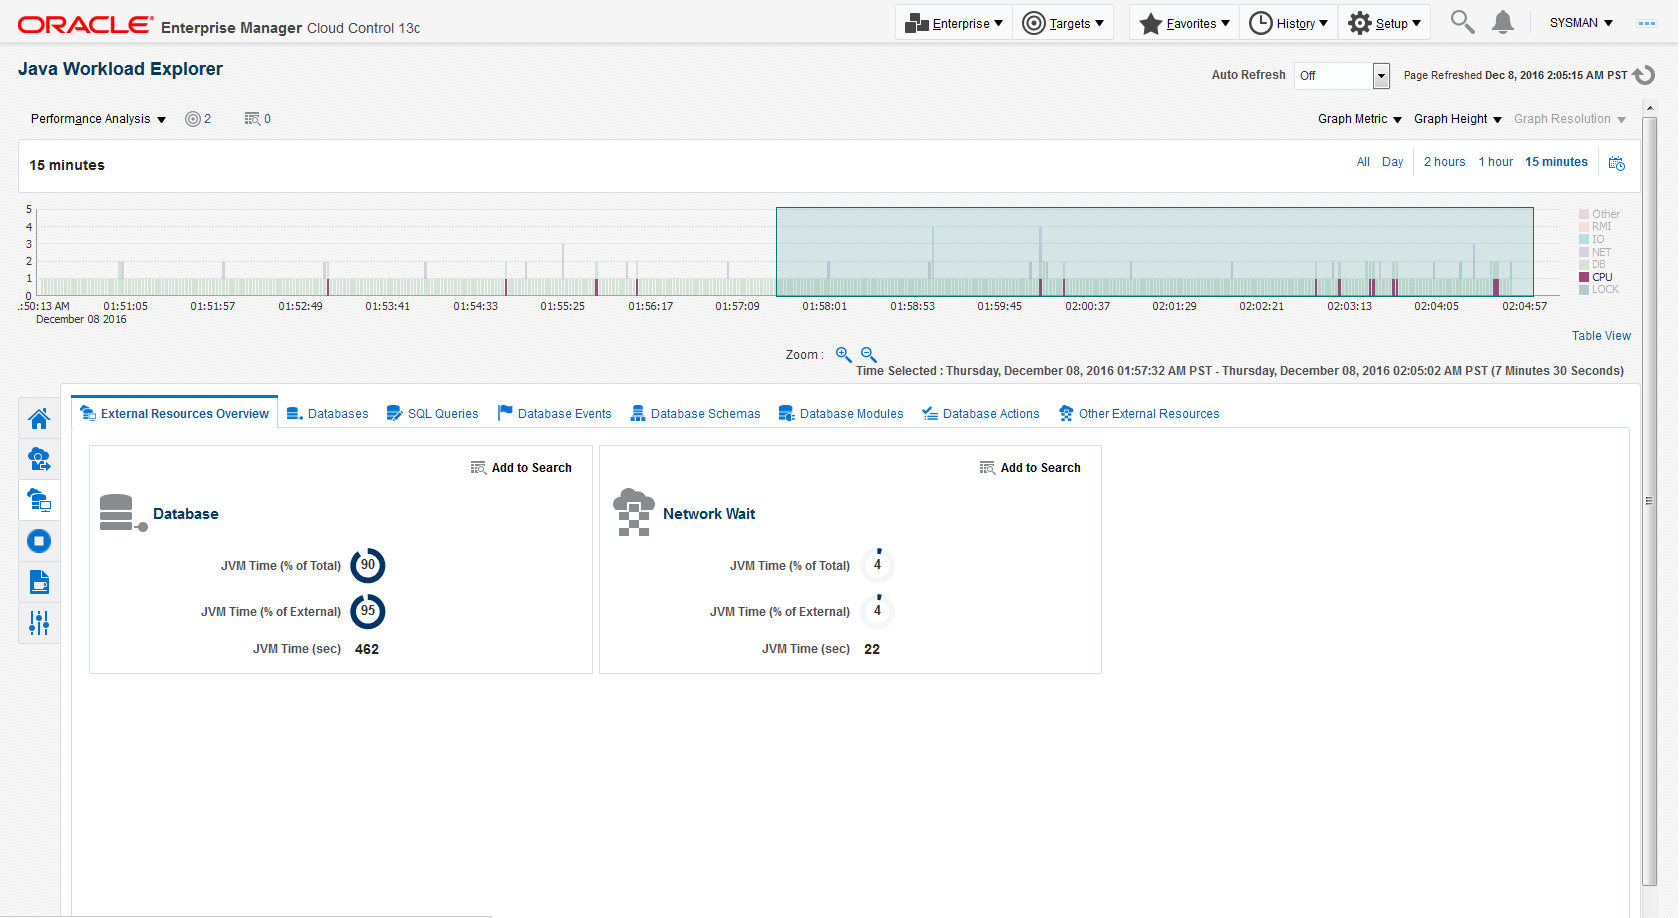Viewport: 1680px width, 918px height.
Task: Click the search criteria icon showing 0
Action: click(x=258, y=119)
